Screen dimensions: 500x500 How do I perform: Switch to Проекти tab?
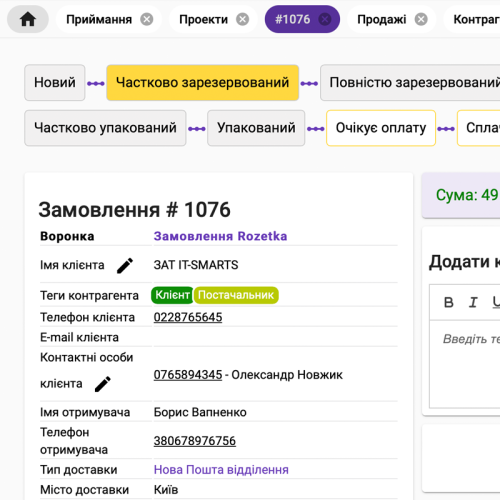[x=203, y=19]
